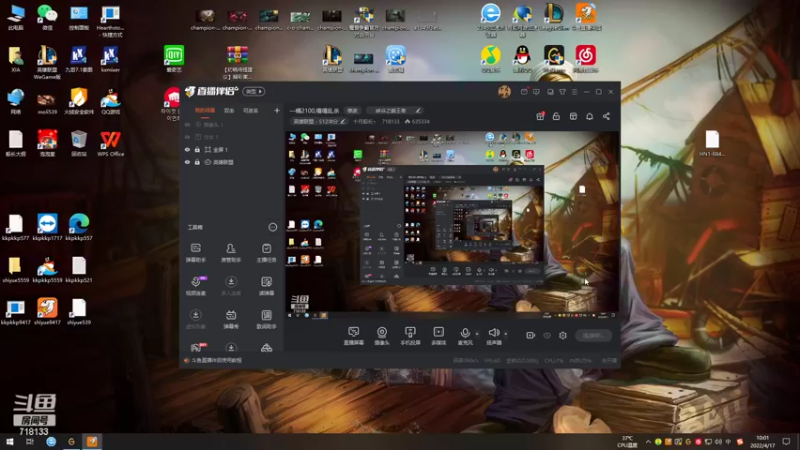Open the 虚拟形象 virtual avatar tool

tap(195, 319)
